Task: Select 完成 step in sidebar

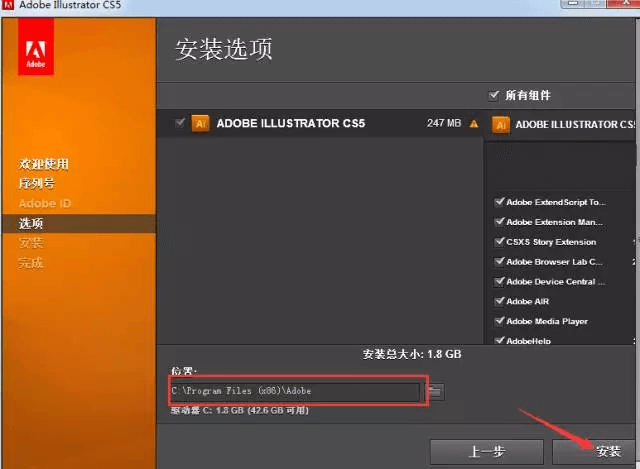Action: click(x=31, y=262)
